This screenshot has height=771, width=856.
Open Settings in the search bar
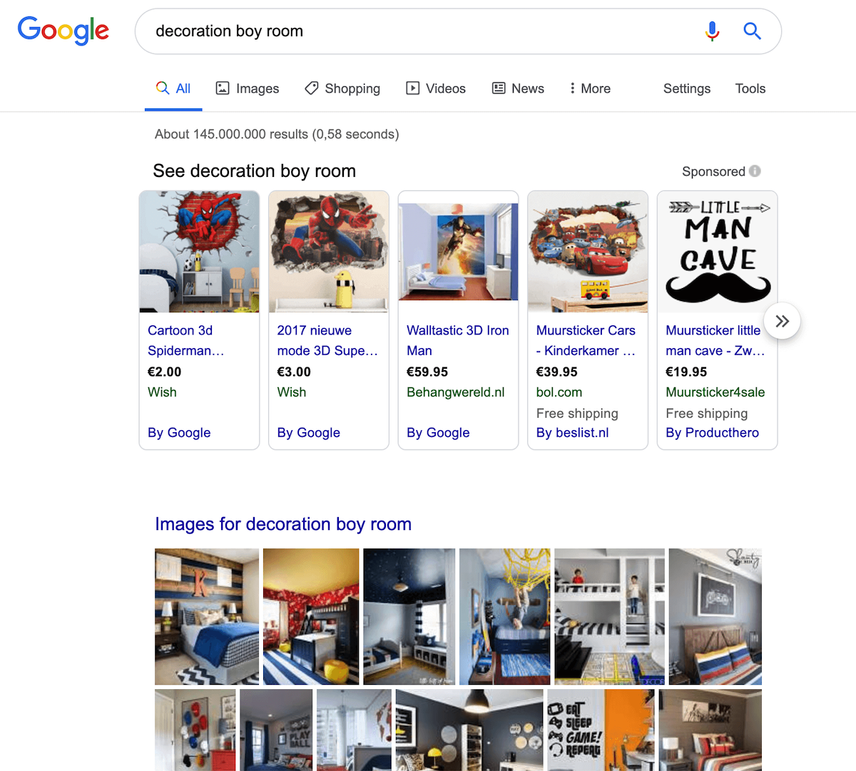point(687,88)
